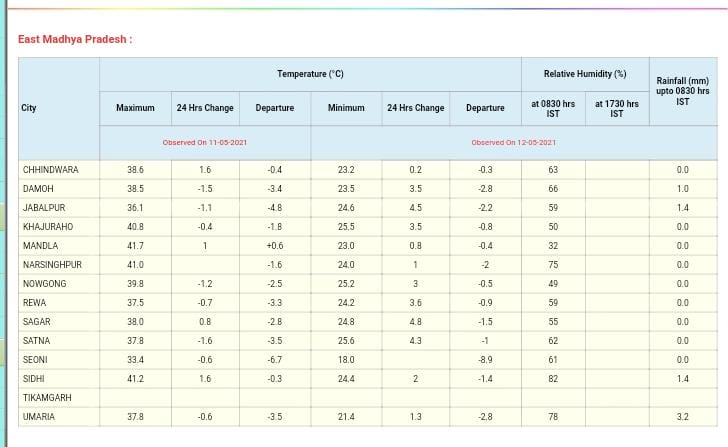Click the JABALPUR city name
Image resolution: width=728 pixels, height=447 pixels.
(43, 208)
